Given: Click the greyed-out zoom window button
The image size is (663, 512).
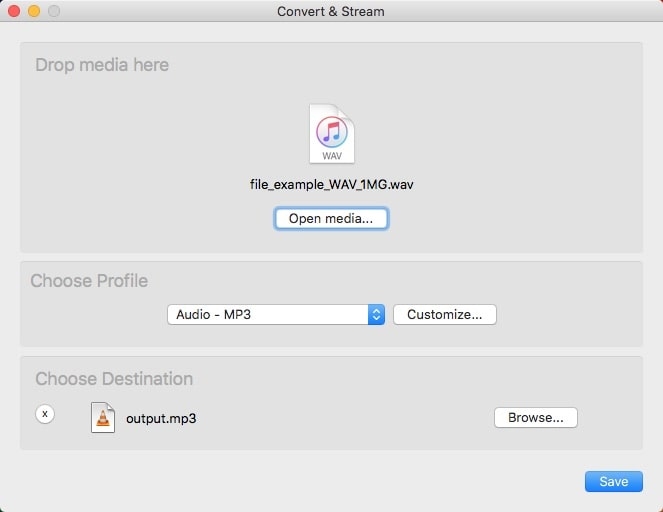Looking at the screenshot, I should (x=54, y=11).
